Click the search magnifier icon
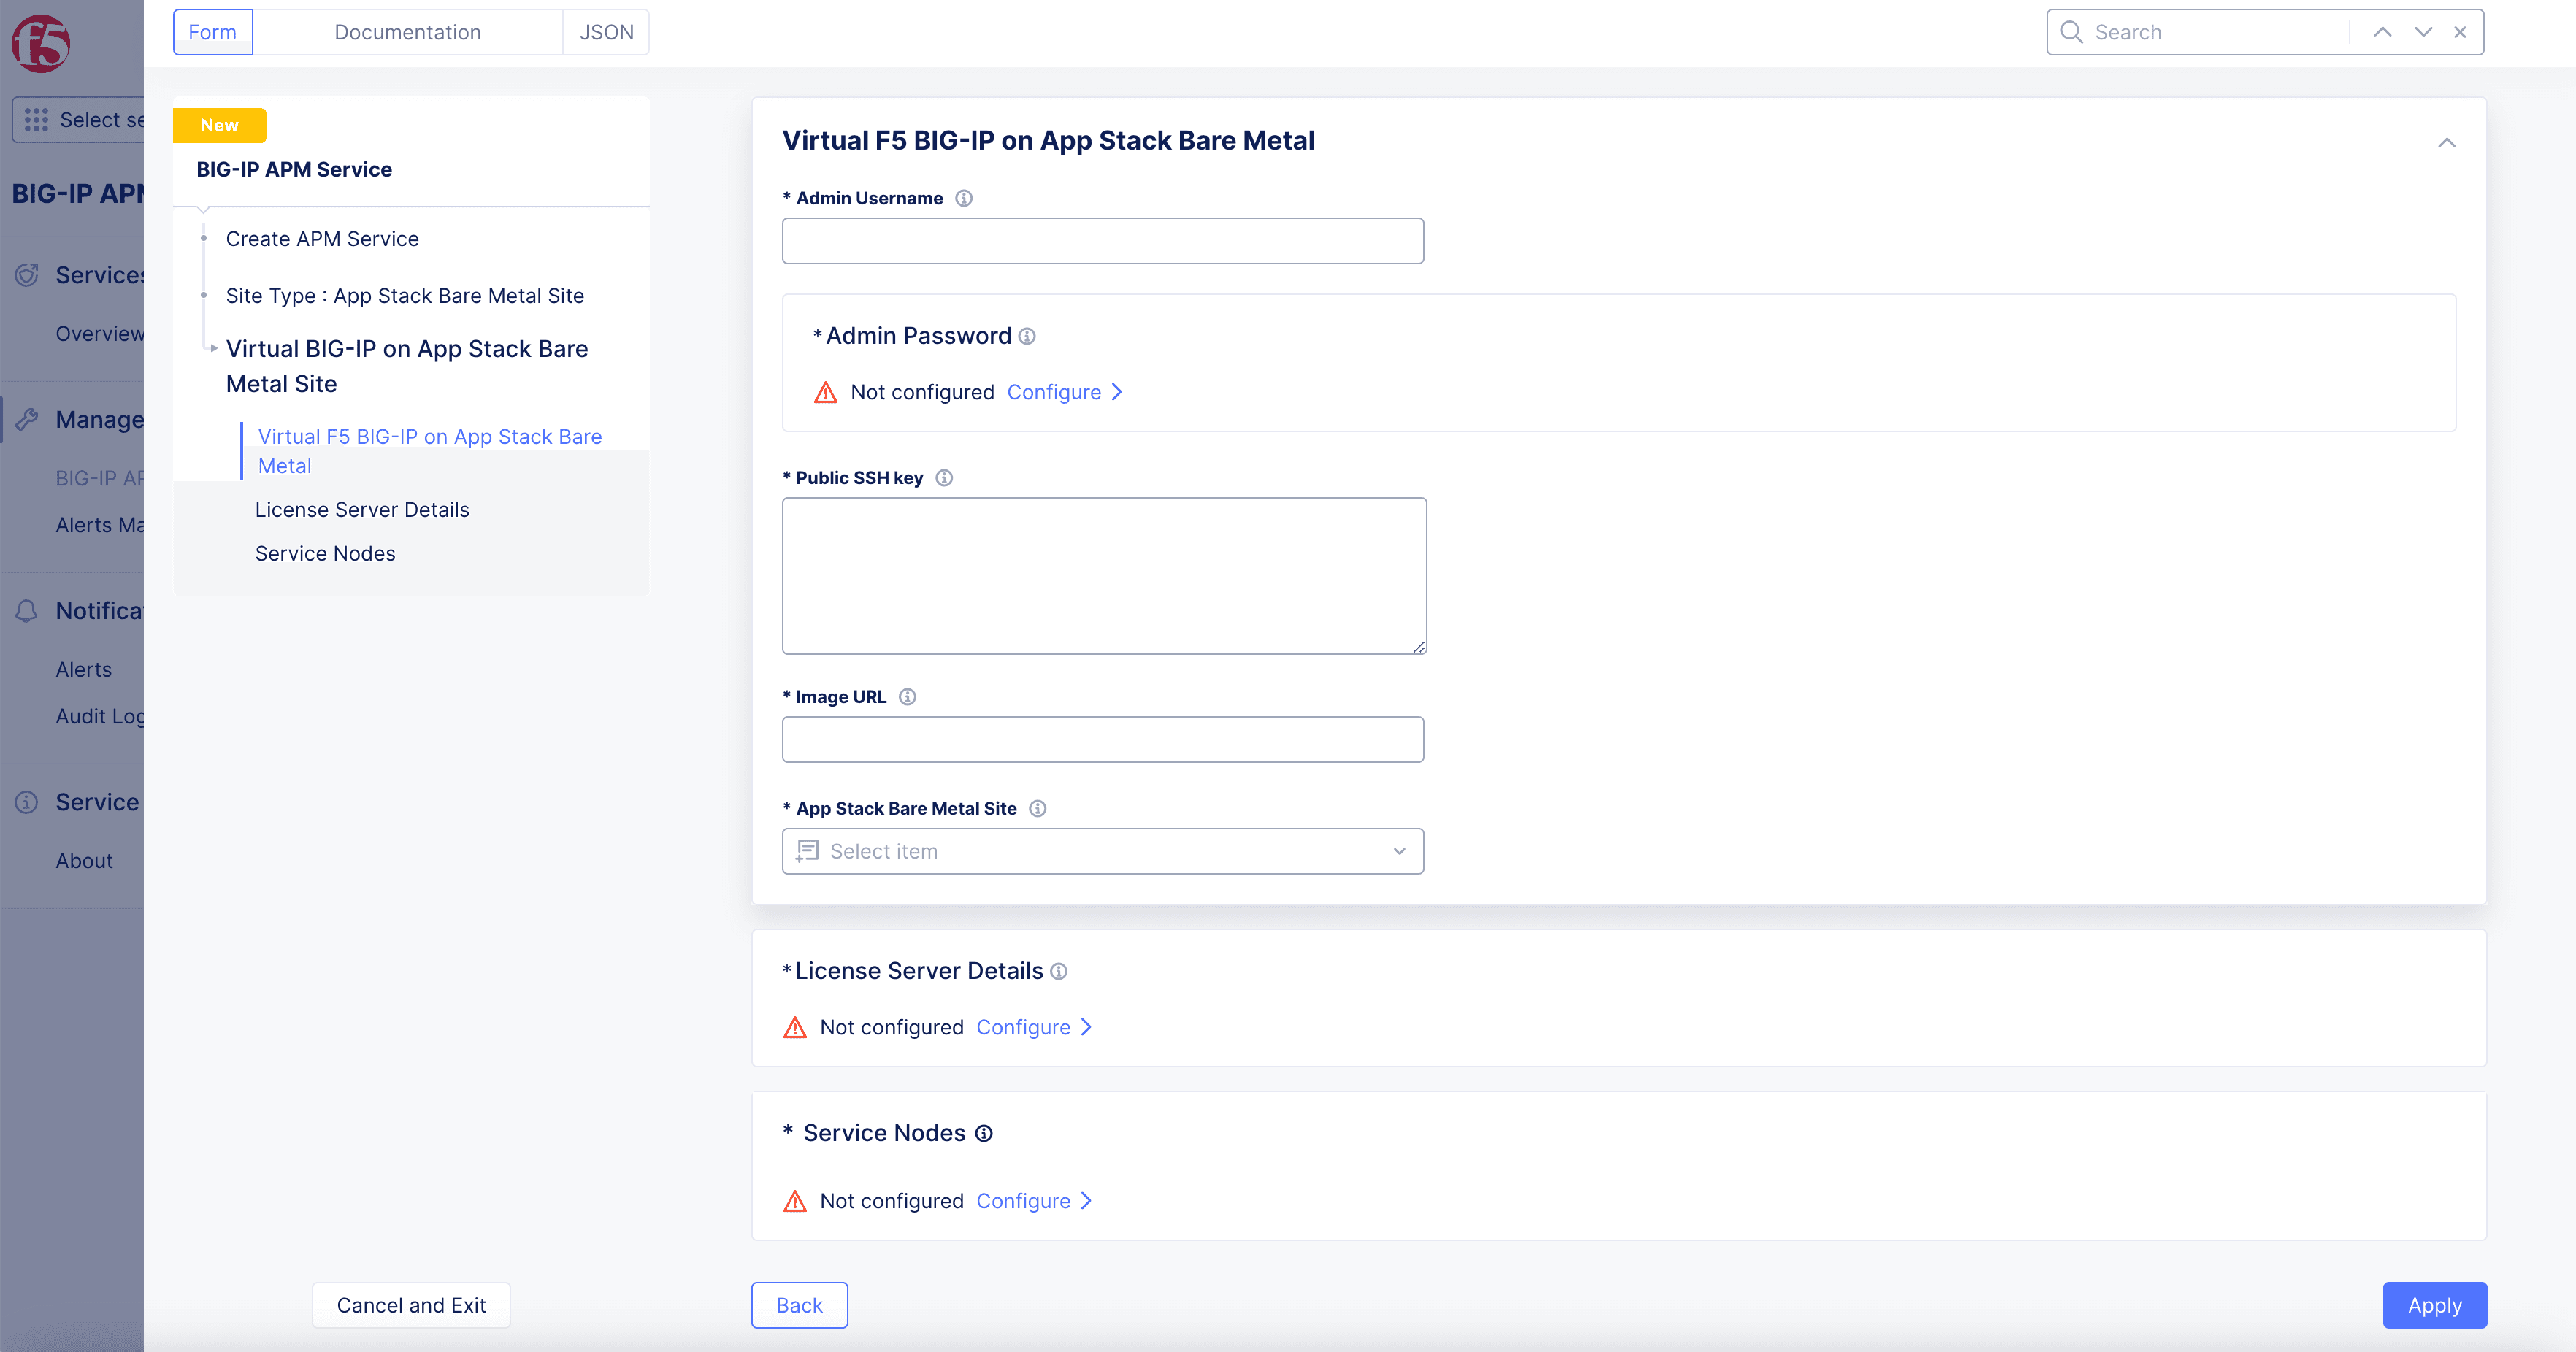 click(2071, 32)
